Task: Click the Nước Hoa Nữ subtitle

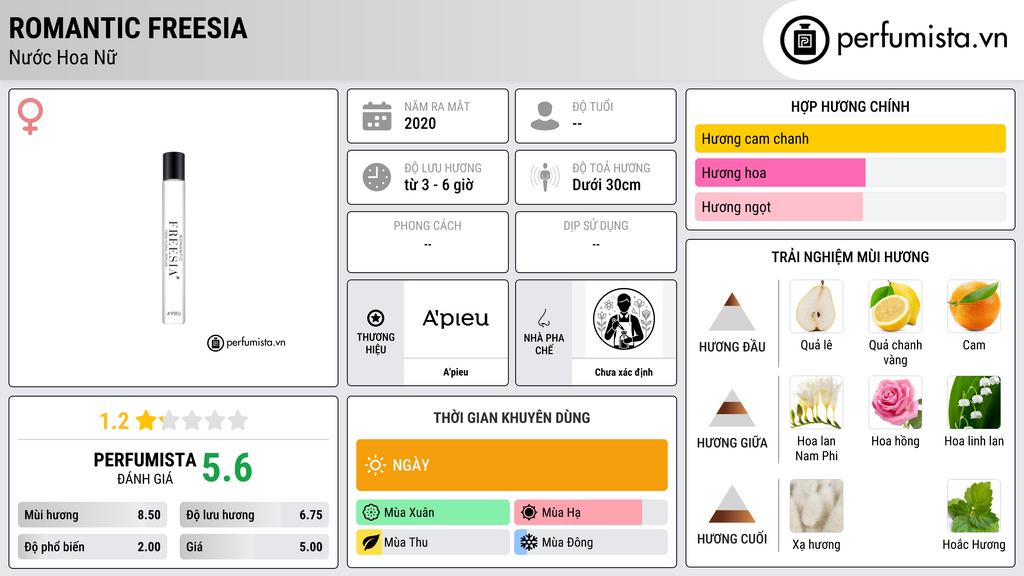Action: (x=63, y=57)
